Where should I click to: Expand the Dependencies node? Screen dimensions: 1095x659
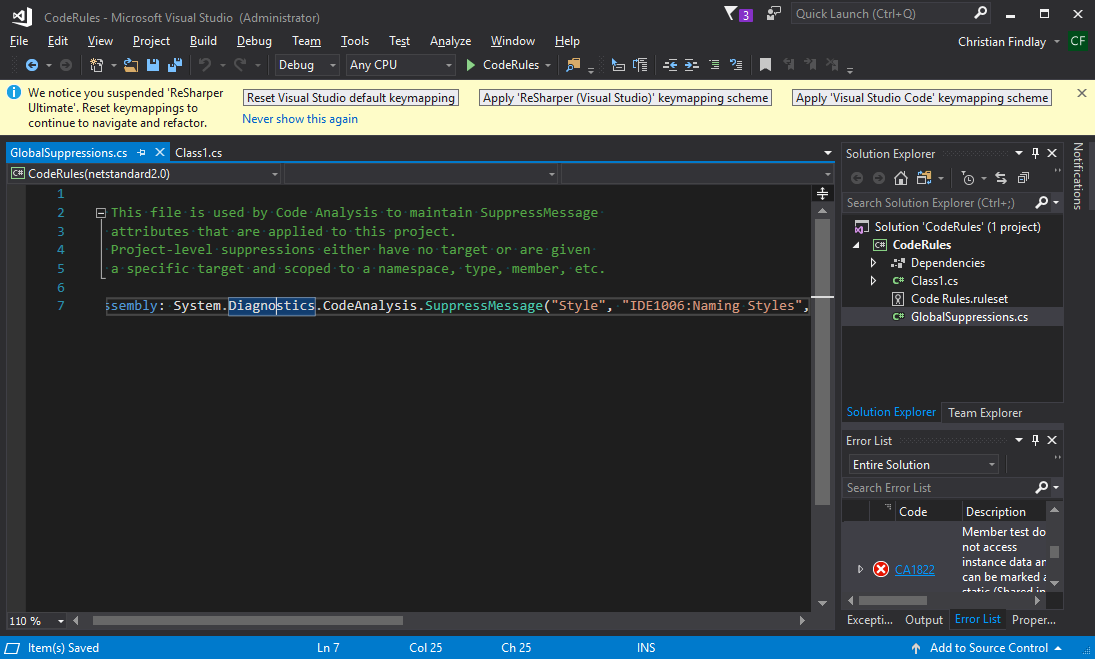[873, 263]
